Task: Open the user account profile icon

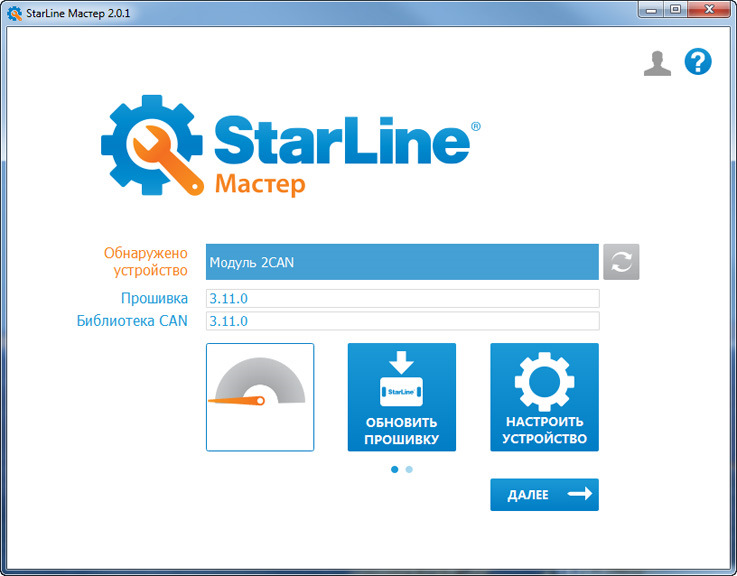Action: [x=657, y=63]
